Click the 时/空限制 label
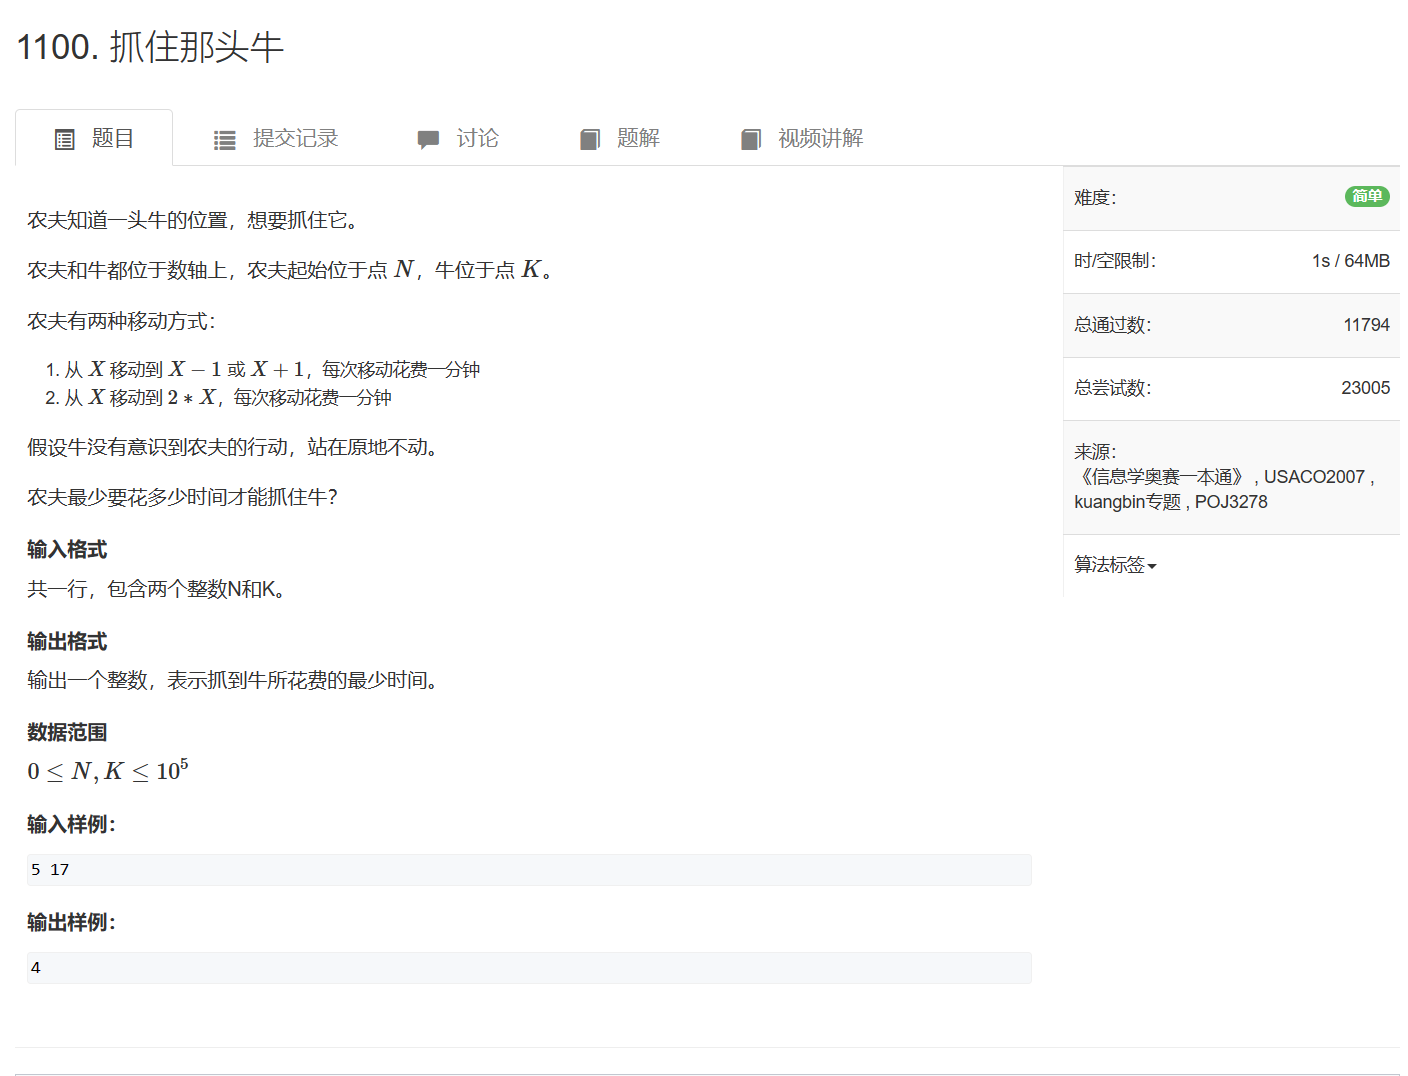This screenshot has width=1408, height=1076. coord(1115,261)
